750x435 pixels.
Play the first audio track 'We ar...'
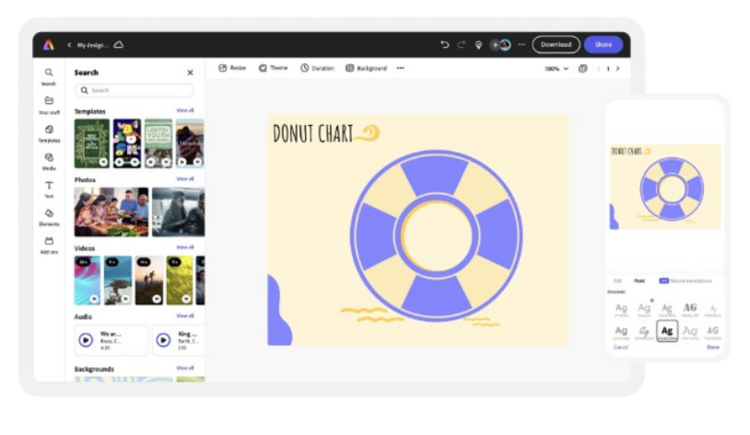[86, 340]
